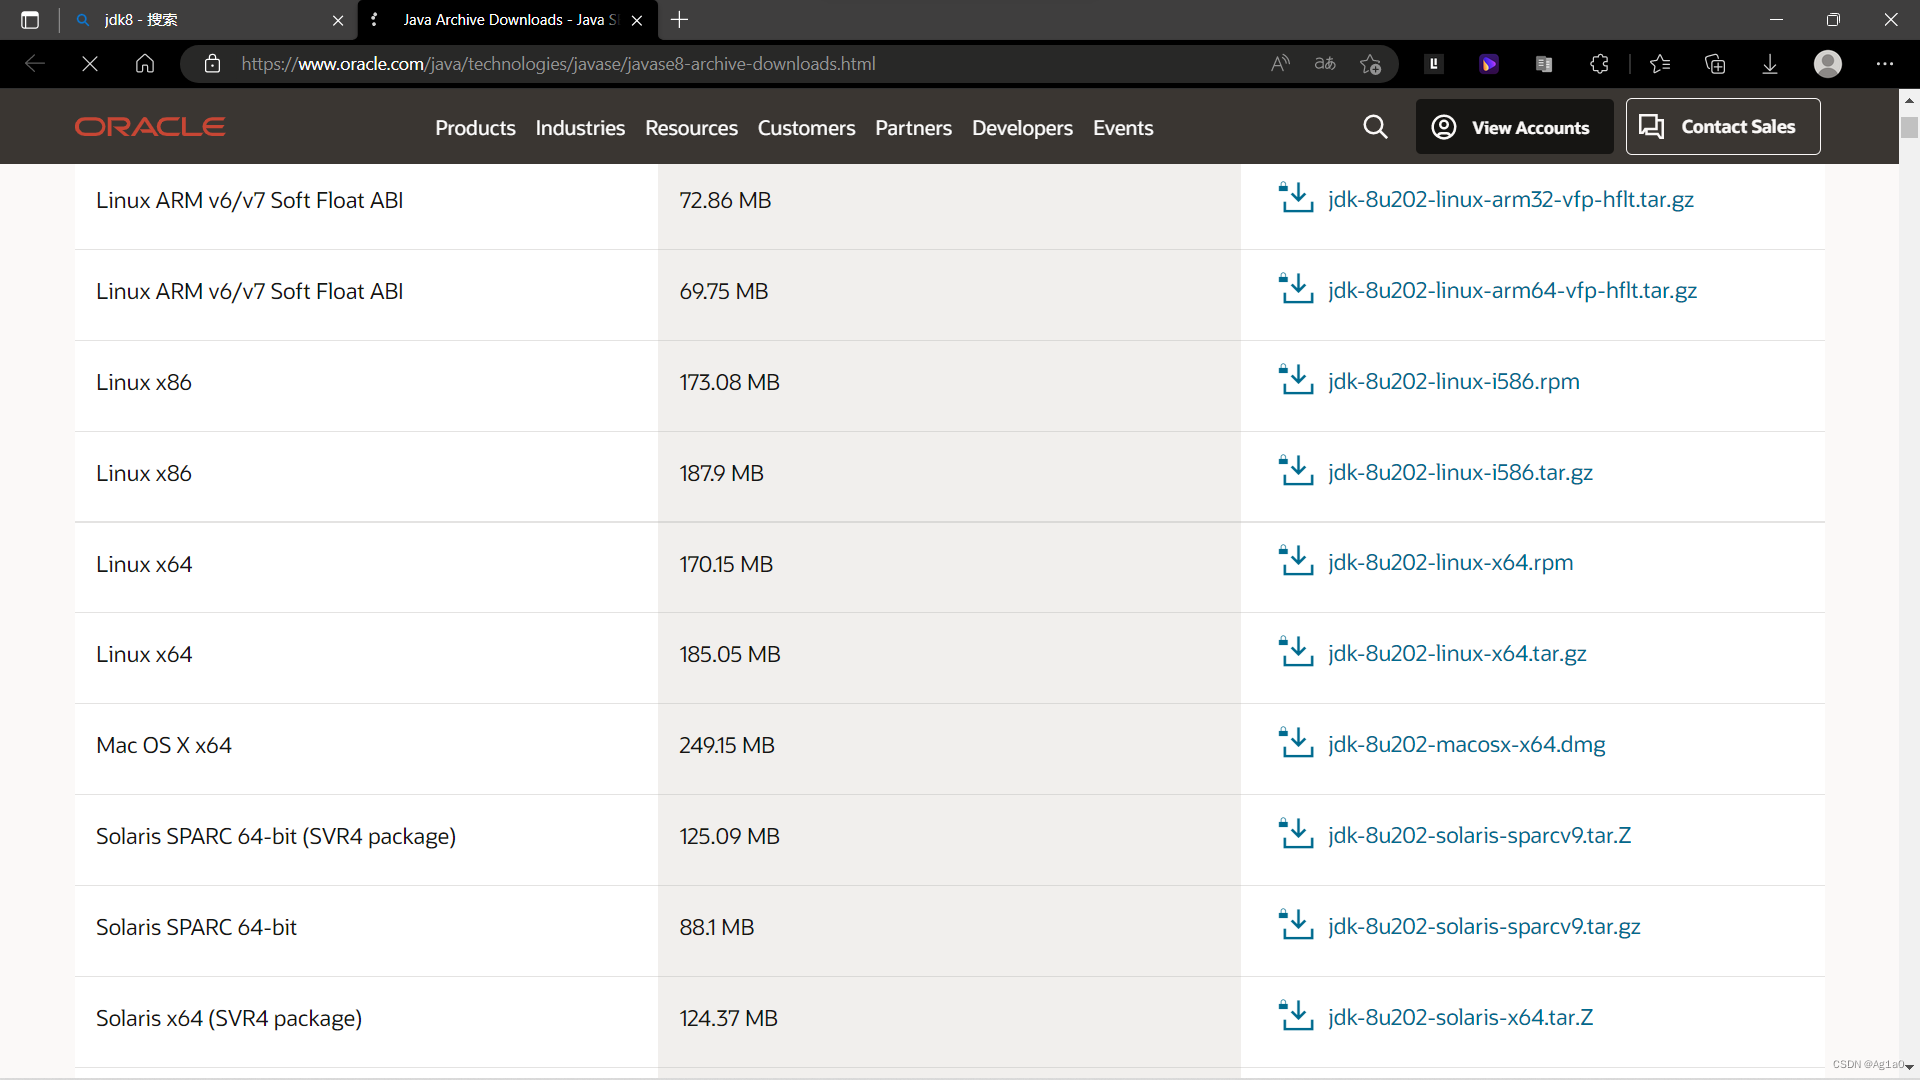This screenshot has height=1080, width=1920.
Task: Open the Developers navigation menu
Action: (1022, 128)
